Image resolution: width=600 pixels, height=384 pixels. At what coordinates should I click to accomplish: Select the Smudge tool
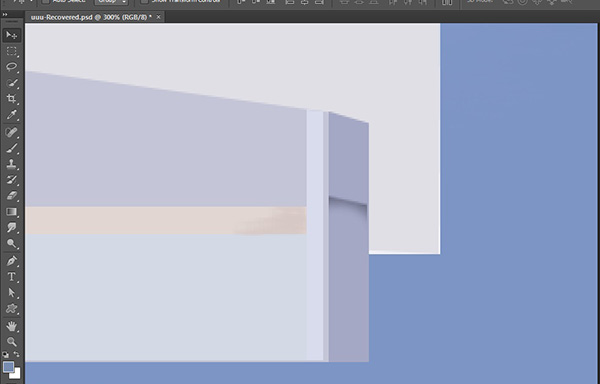(11, 228)
